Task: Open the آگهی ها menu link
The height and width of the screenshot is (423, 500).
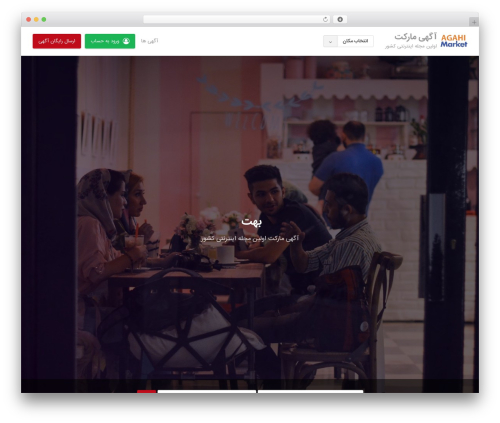Action: click(149, 41)
